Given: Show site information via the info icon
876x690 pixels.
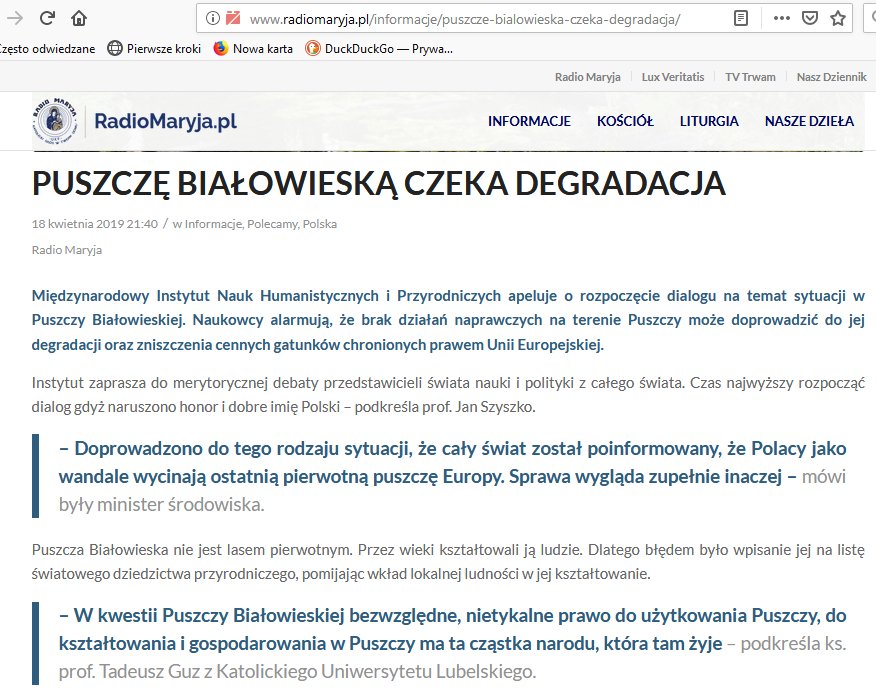Looking at the screenshot, I should pos(212,18).
